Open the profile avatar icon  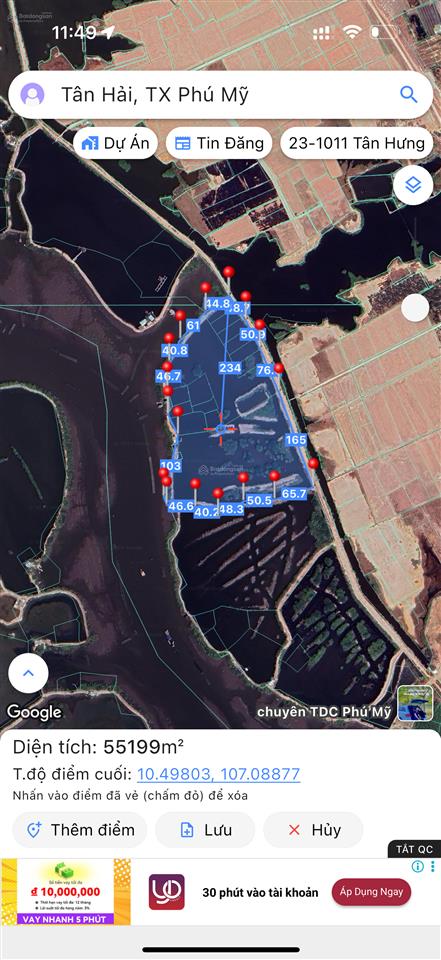[32, 95]
